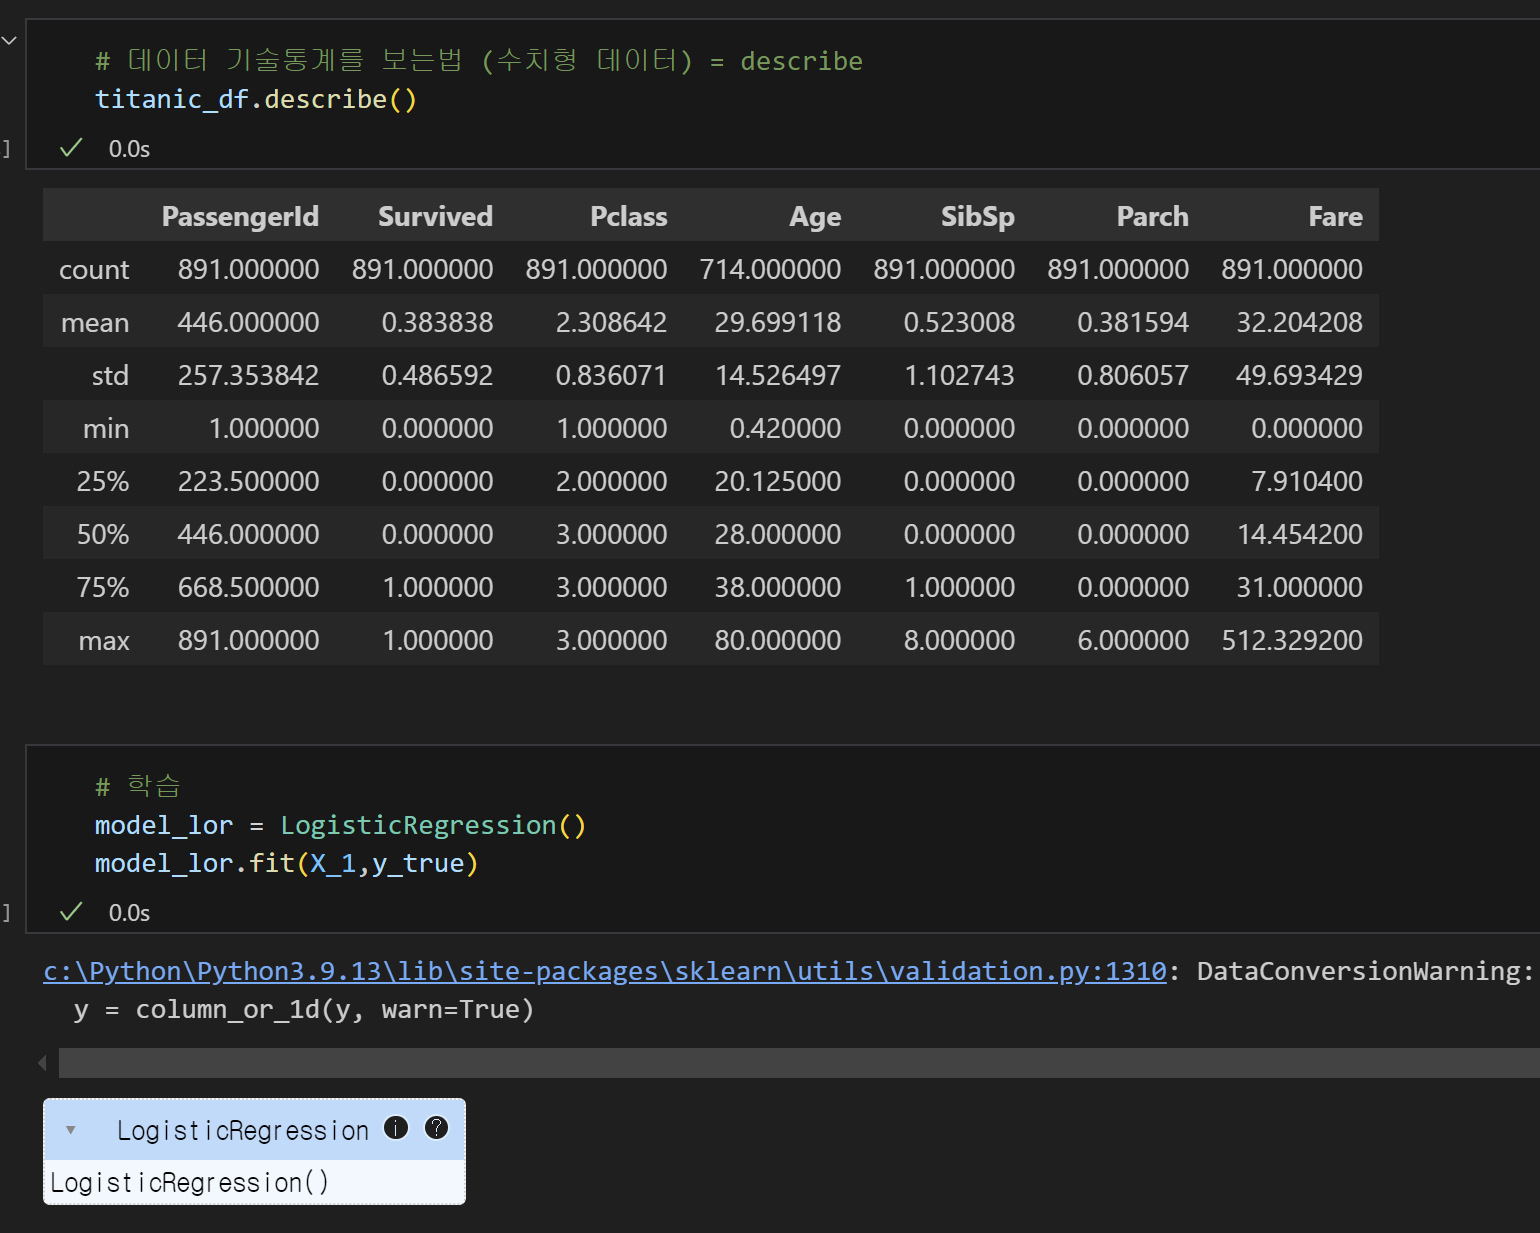1540x1233 pixels.
Task: Click the Age count value 714.000000
Action: 770,269
